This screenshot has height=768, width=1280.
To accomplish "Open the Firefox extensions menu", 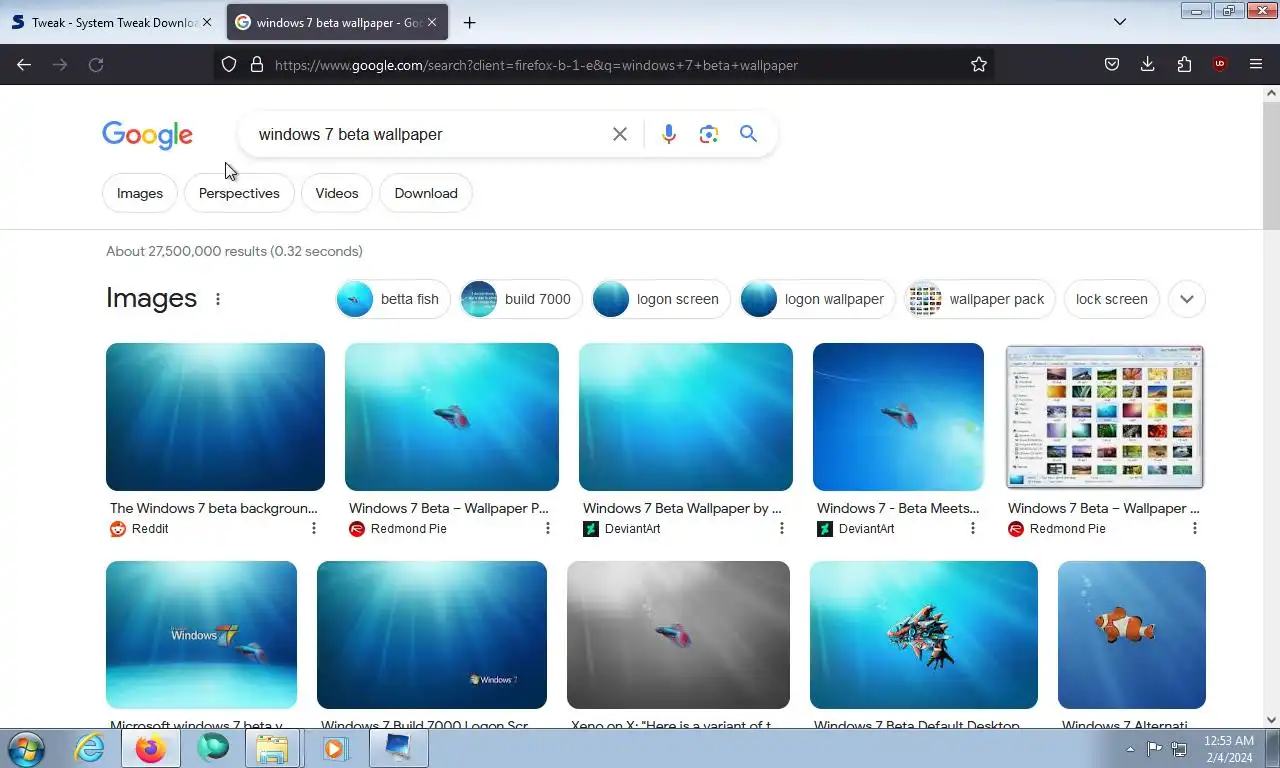I will coord(1184,64).
